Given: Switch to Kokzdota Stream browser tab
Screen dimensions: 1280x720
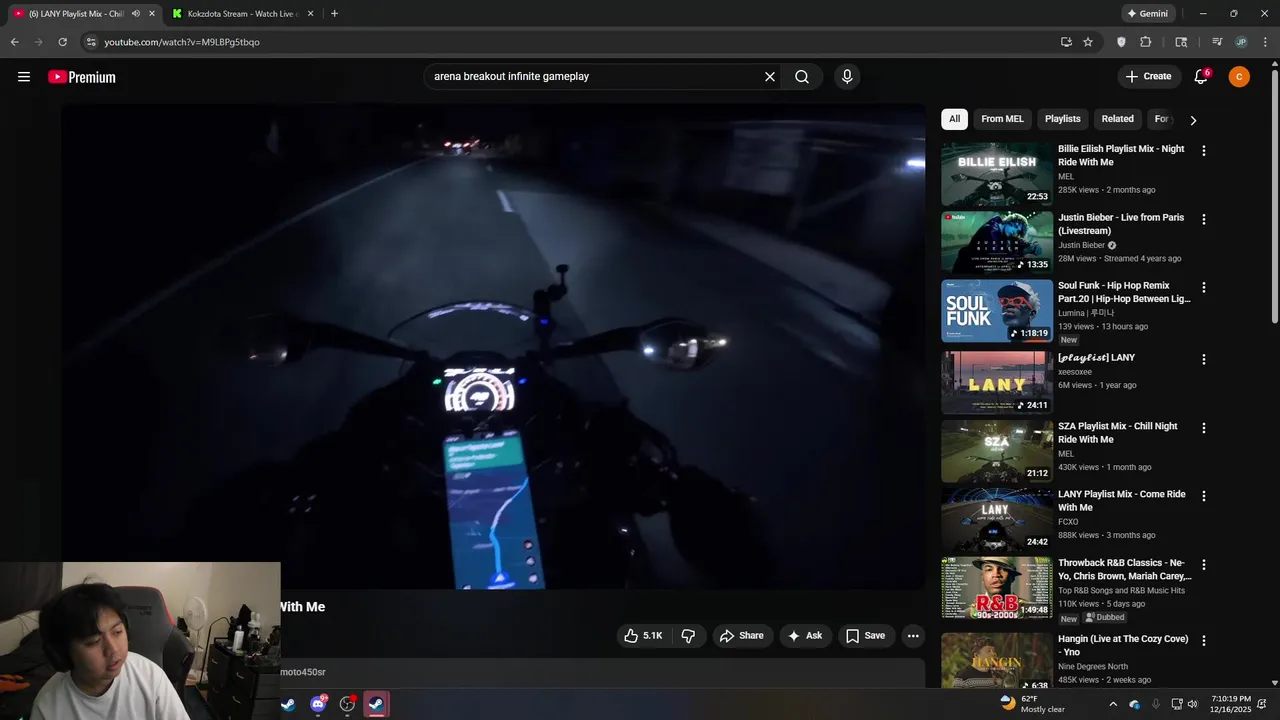Looking at the screenshot, I should coord(244,14).
